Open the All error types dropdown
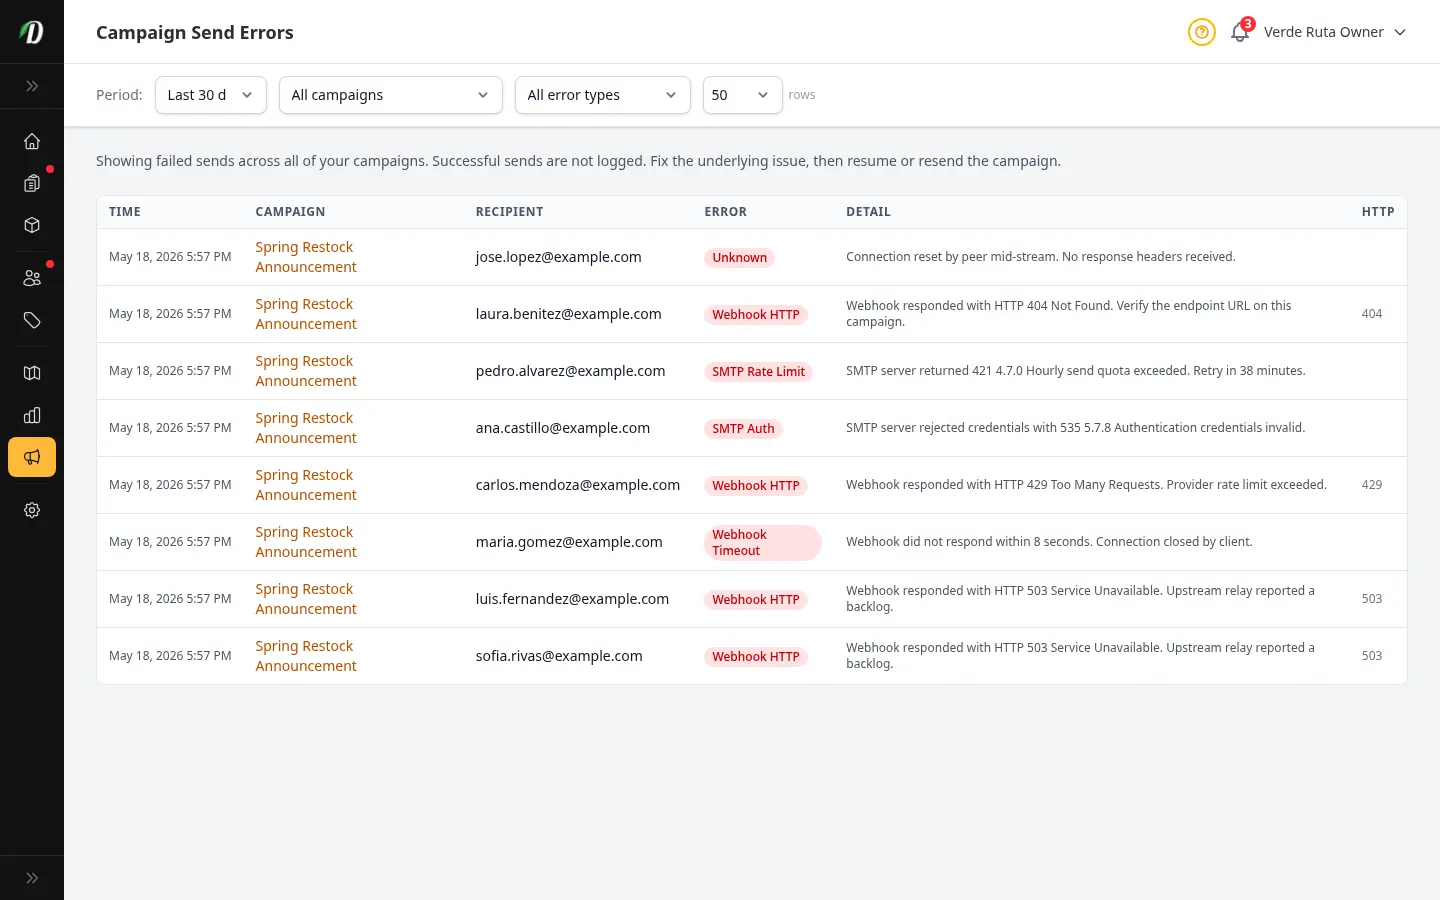Screen dimensions: 1440x900 pyautogui.click(x=603, y=95)
